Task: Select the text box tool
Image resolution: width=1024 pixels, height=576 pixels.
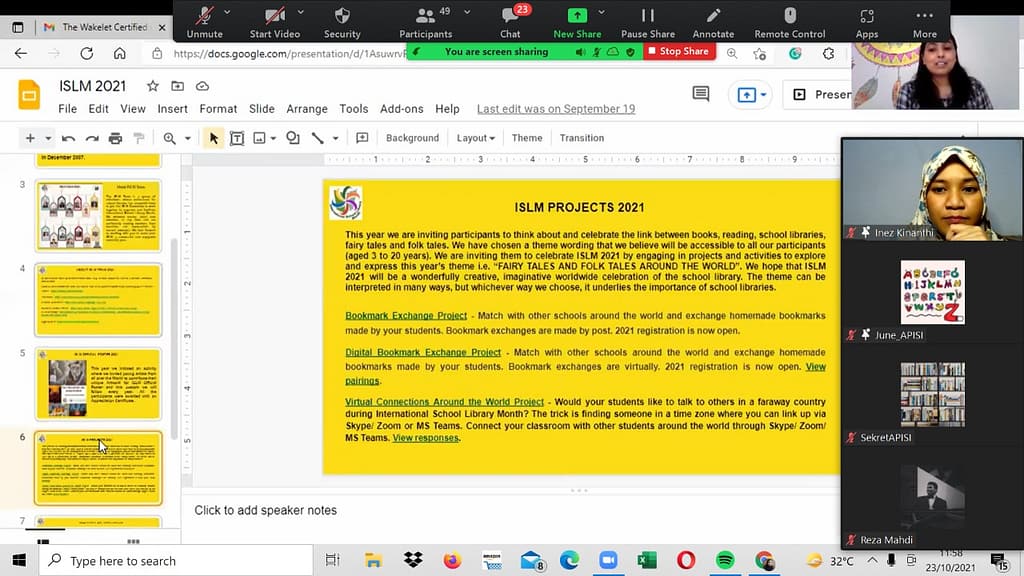Action: [237, 138]
